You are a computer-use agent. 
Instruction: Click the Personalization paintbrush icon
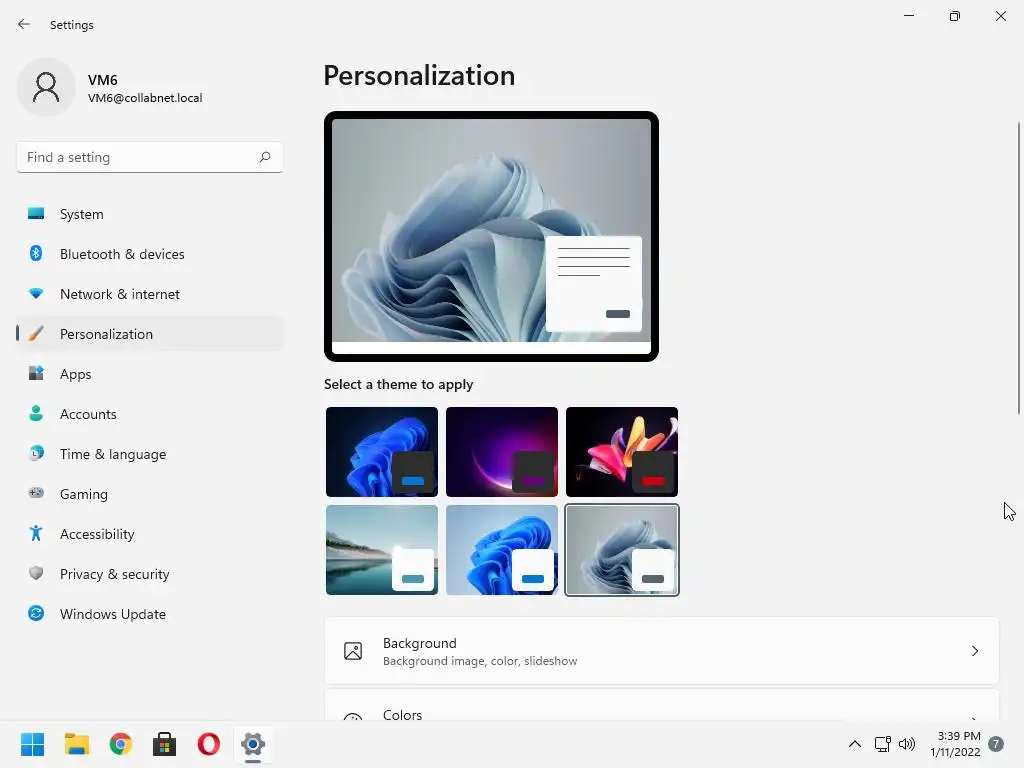pyautogui.click(x=36, y=334)
